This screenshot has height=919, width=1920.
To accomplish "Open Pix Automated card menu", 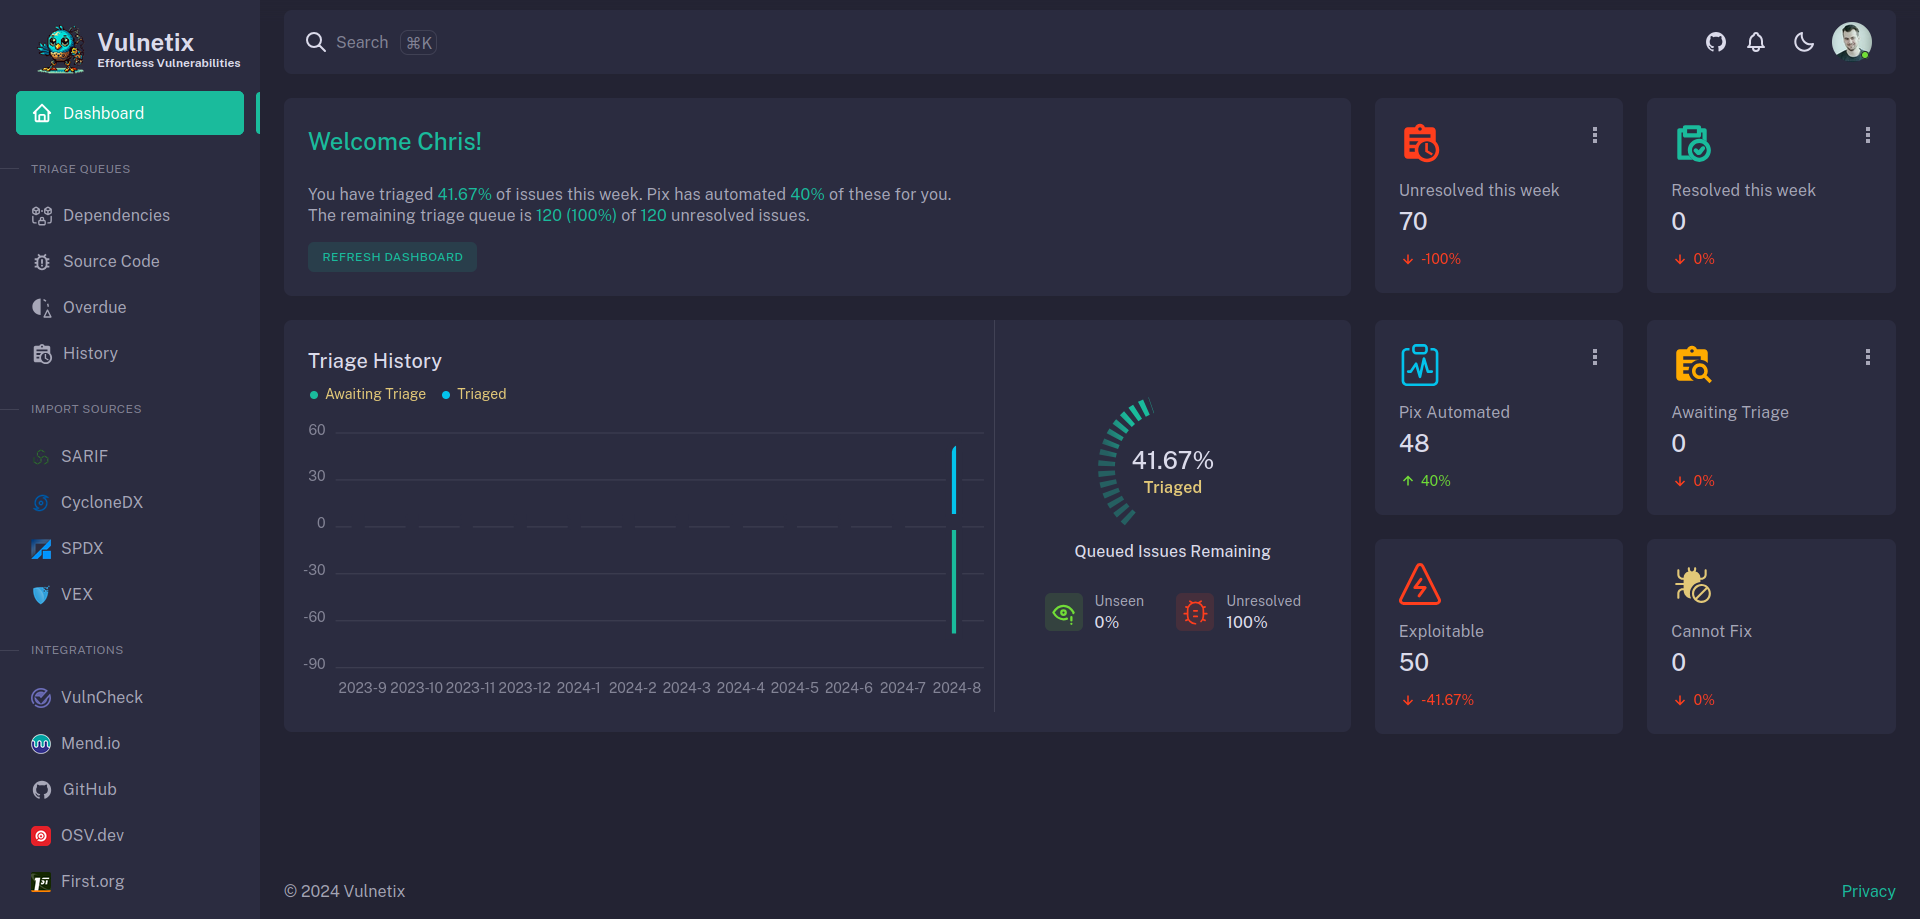I will click(1595, 357).
